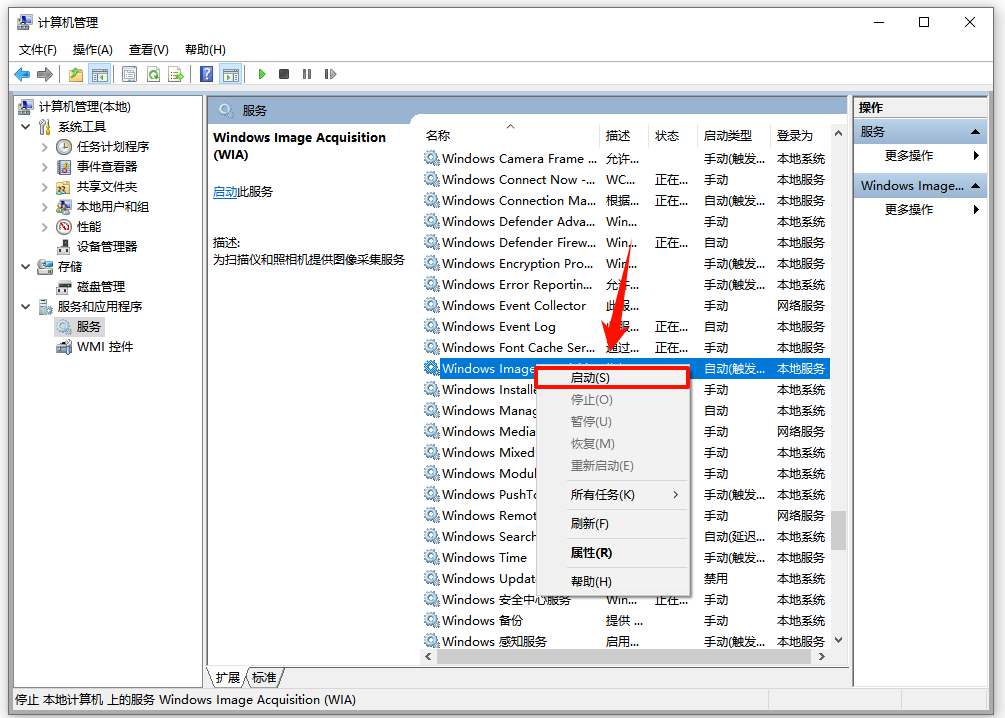Select Task Scheduler (任务计划程序) in tree
This screenshot has width=1005, height=718.
tap(113, 147)
